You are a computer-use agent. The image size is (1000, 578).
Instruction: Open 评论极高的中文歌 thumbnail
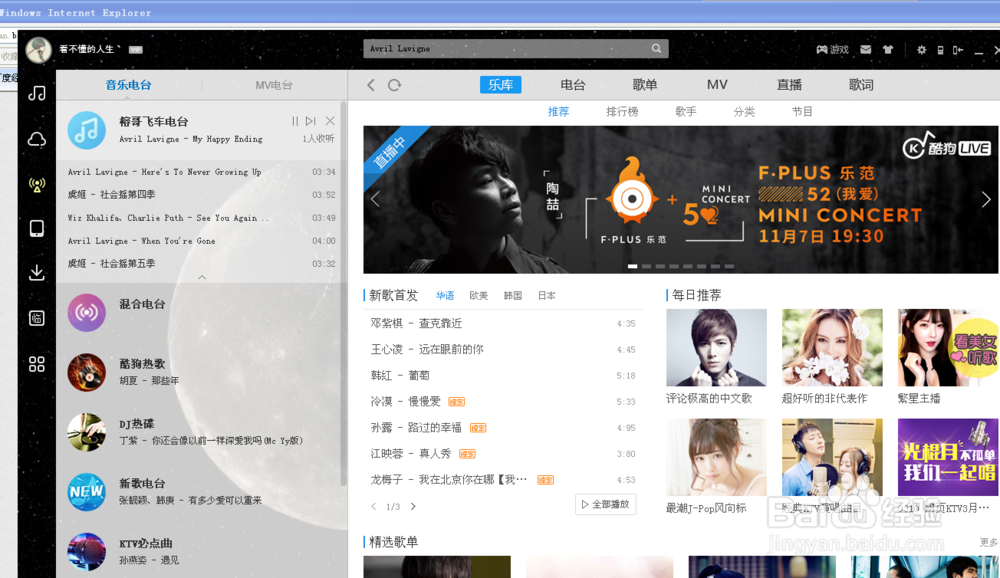[716, 348]
